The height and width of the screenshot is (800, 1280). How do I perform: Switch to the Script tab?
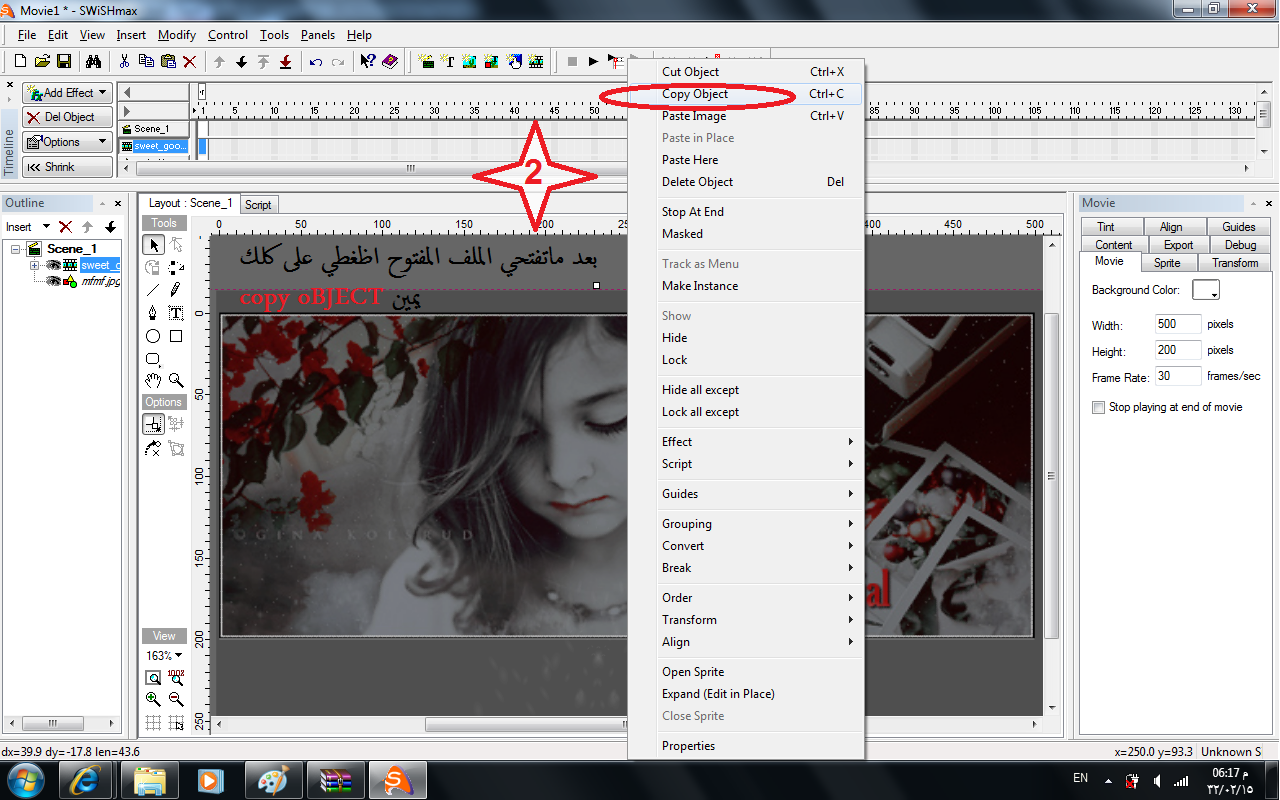[x=258, y=205]
